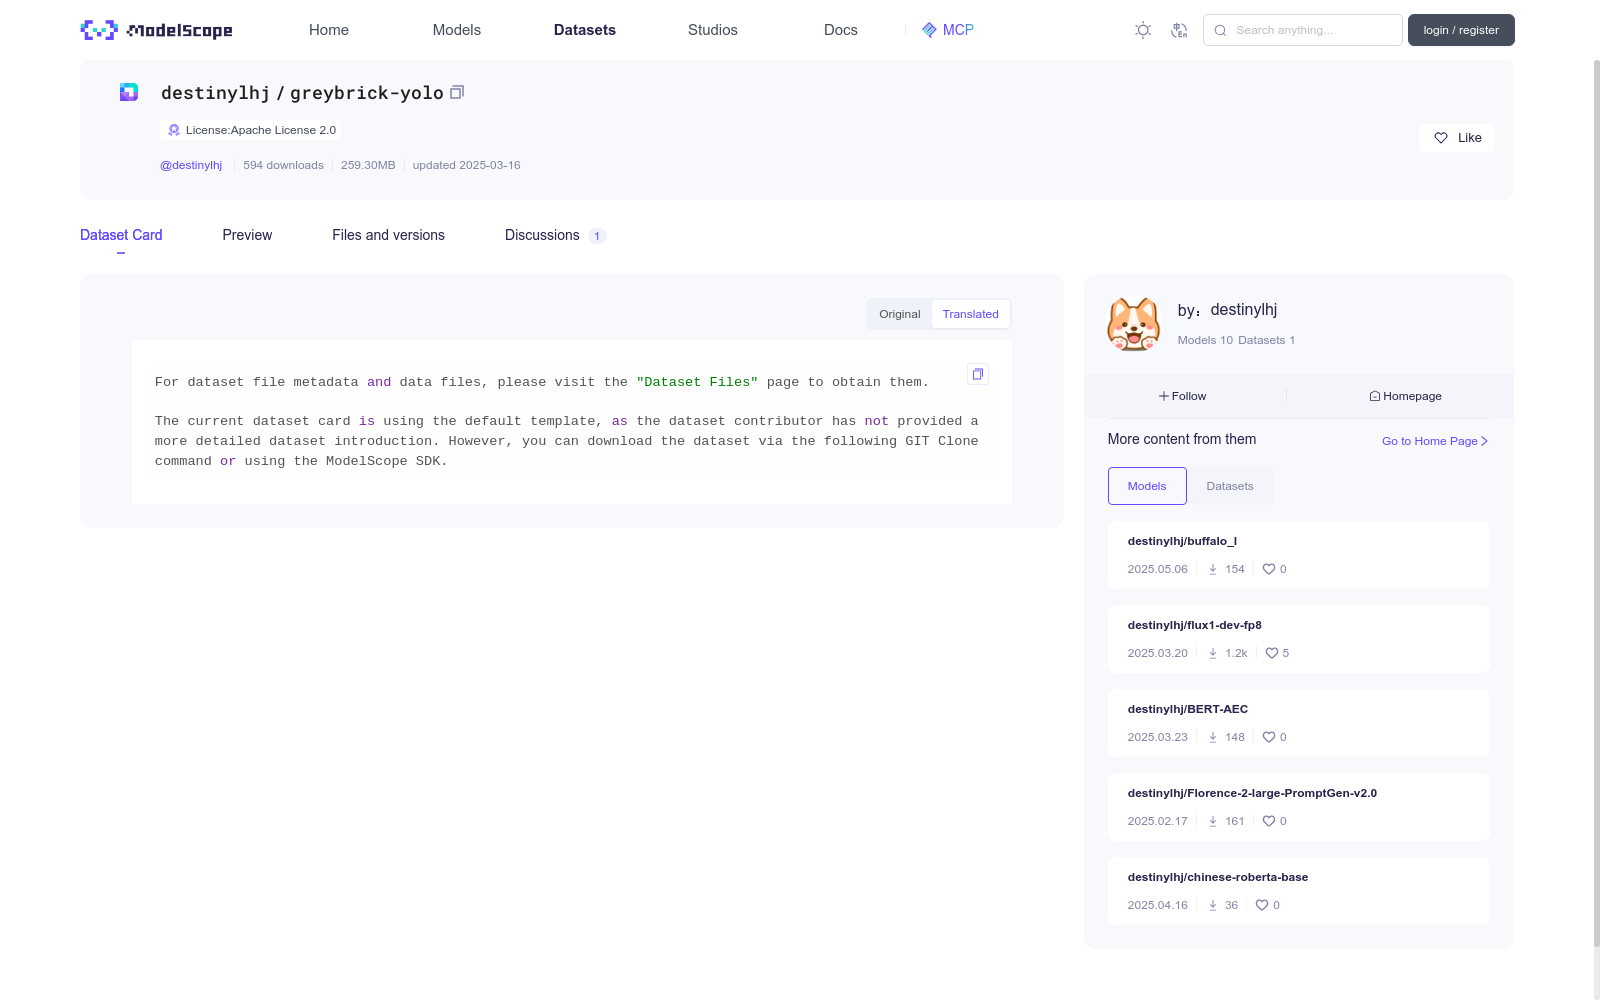Select the Dataset Card tab
This screenshot has height=1000, width=1600.
click(121, 235)
